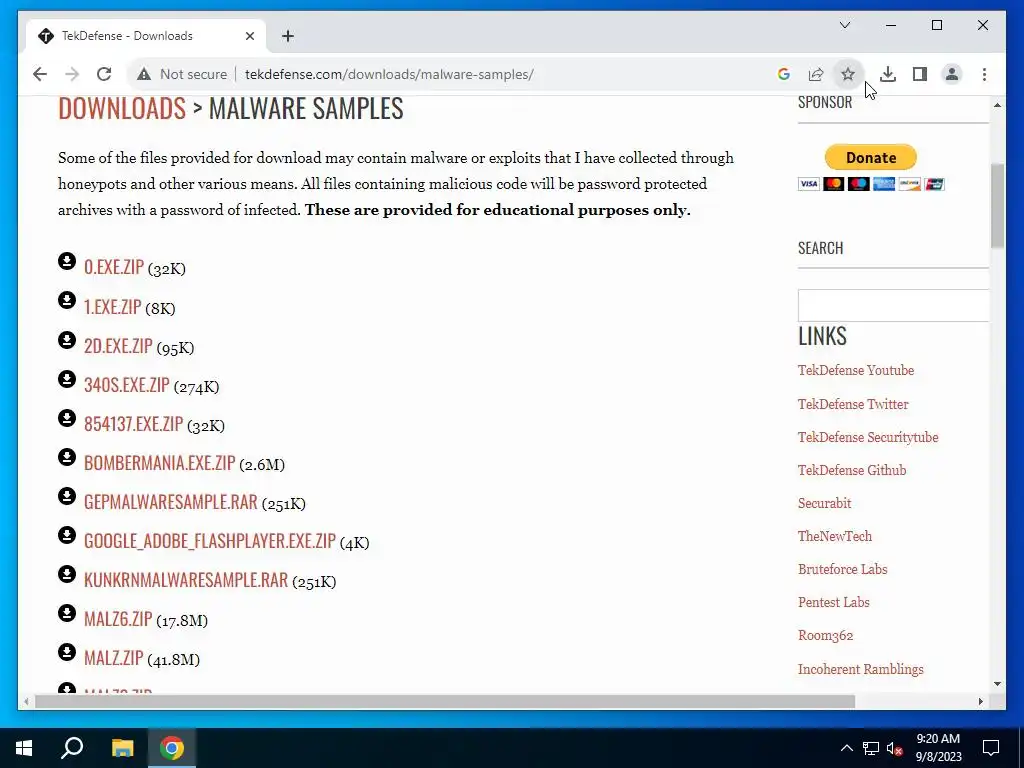Toggle the Chrome side panel icon
Viewport: 1024px width, 768px height.
coord(920,74)
